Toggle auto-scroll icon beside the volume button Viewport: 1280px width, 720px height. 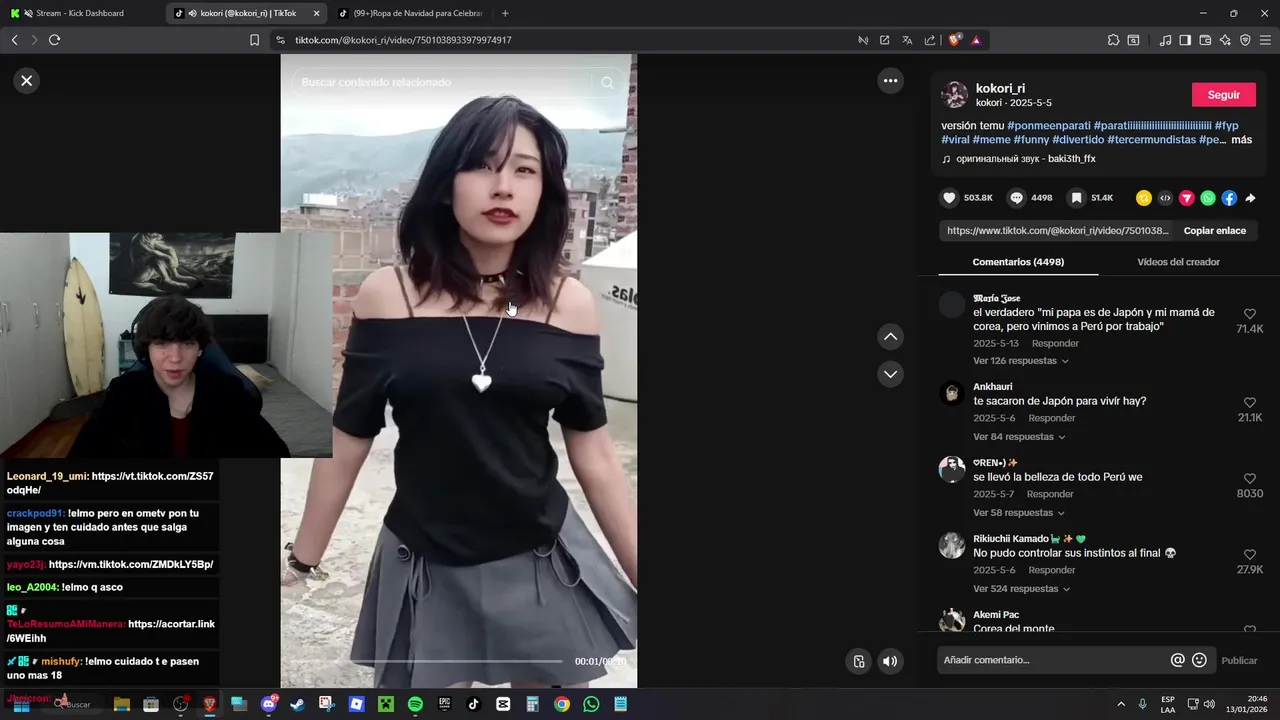pos(859,661)
